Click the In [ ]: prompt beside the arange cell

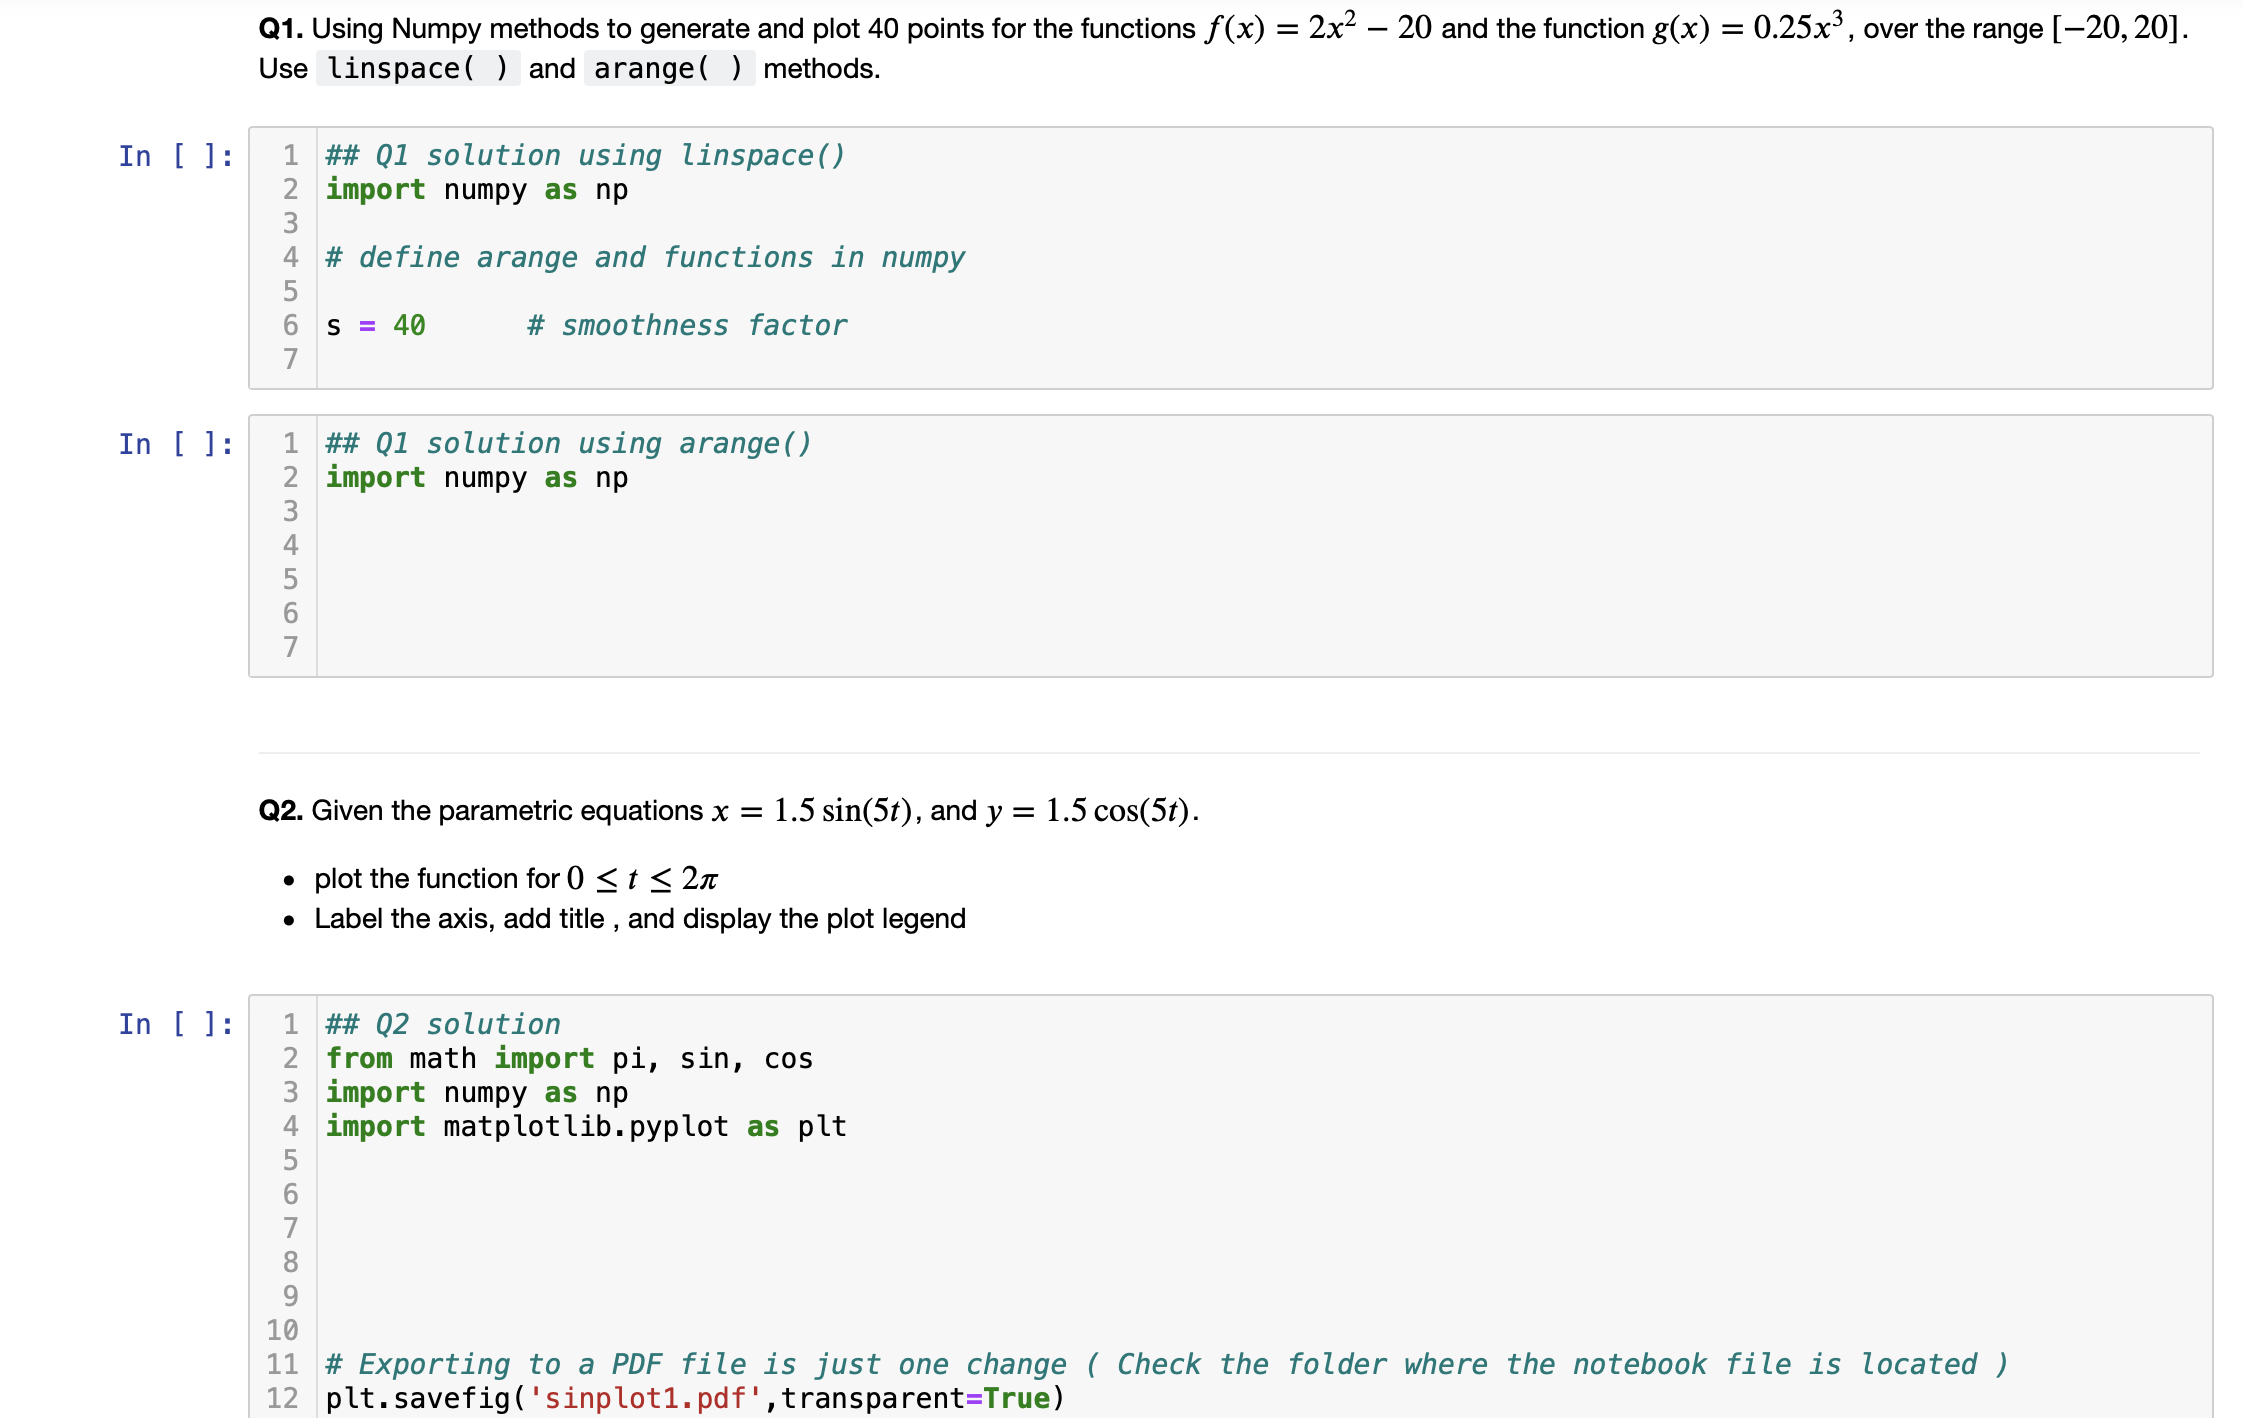(176, 443)
